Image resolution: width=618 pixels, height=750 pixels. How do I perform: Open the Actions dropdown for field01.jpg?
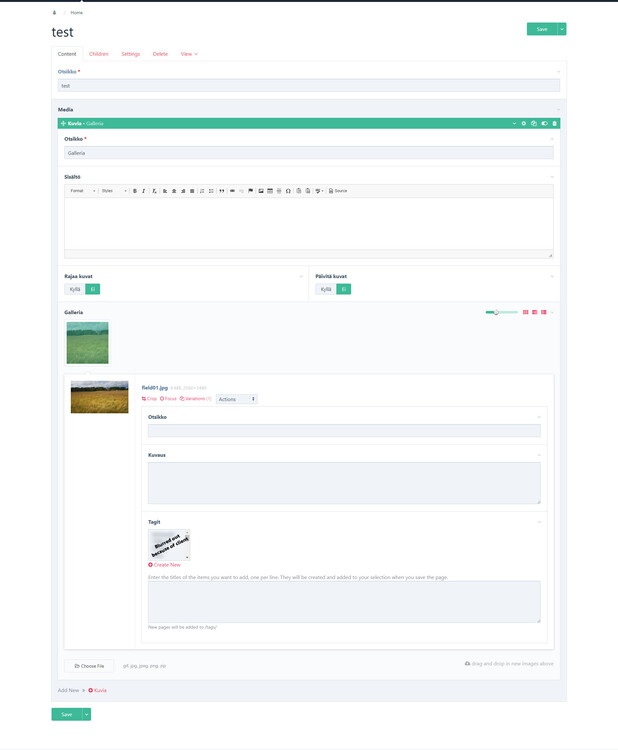[236, 399]
